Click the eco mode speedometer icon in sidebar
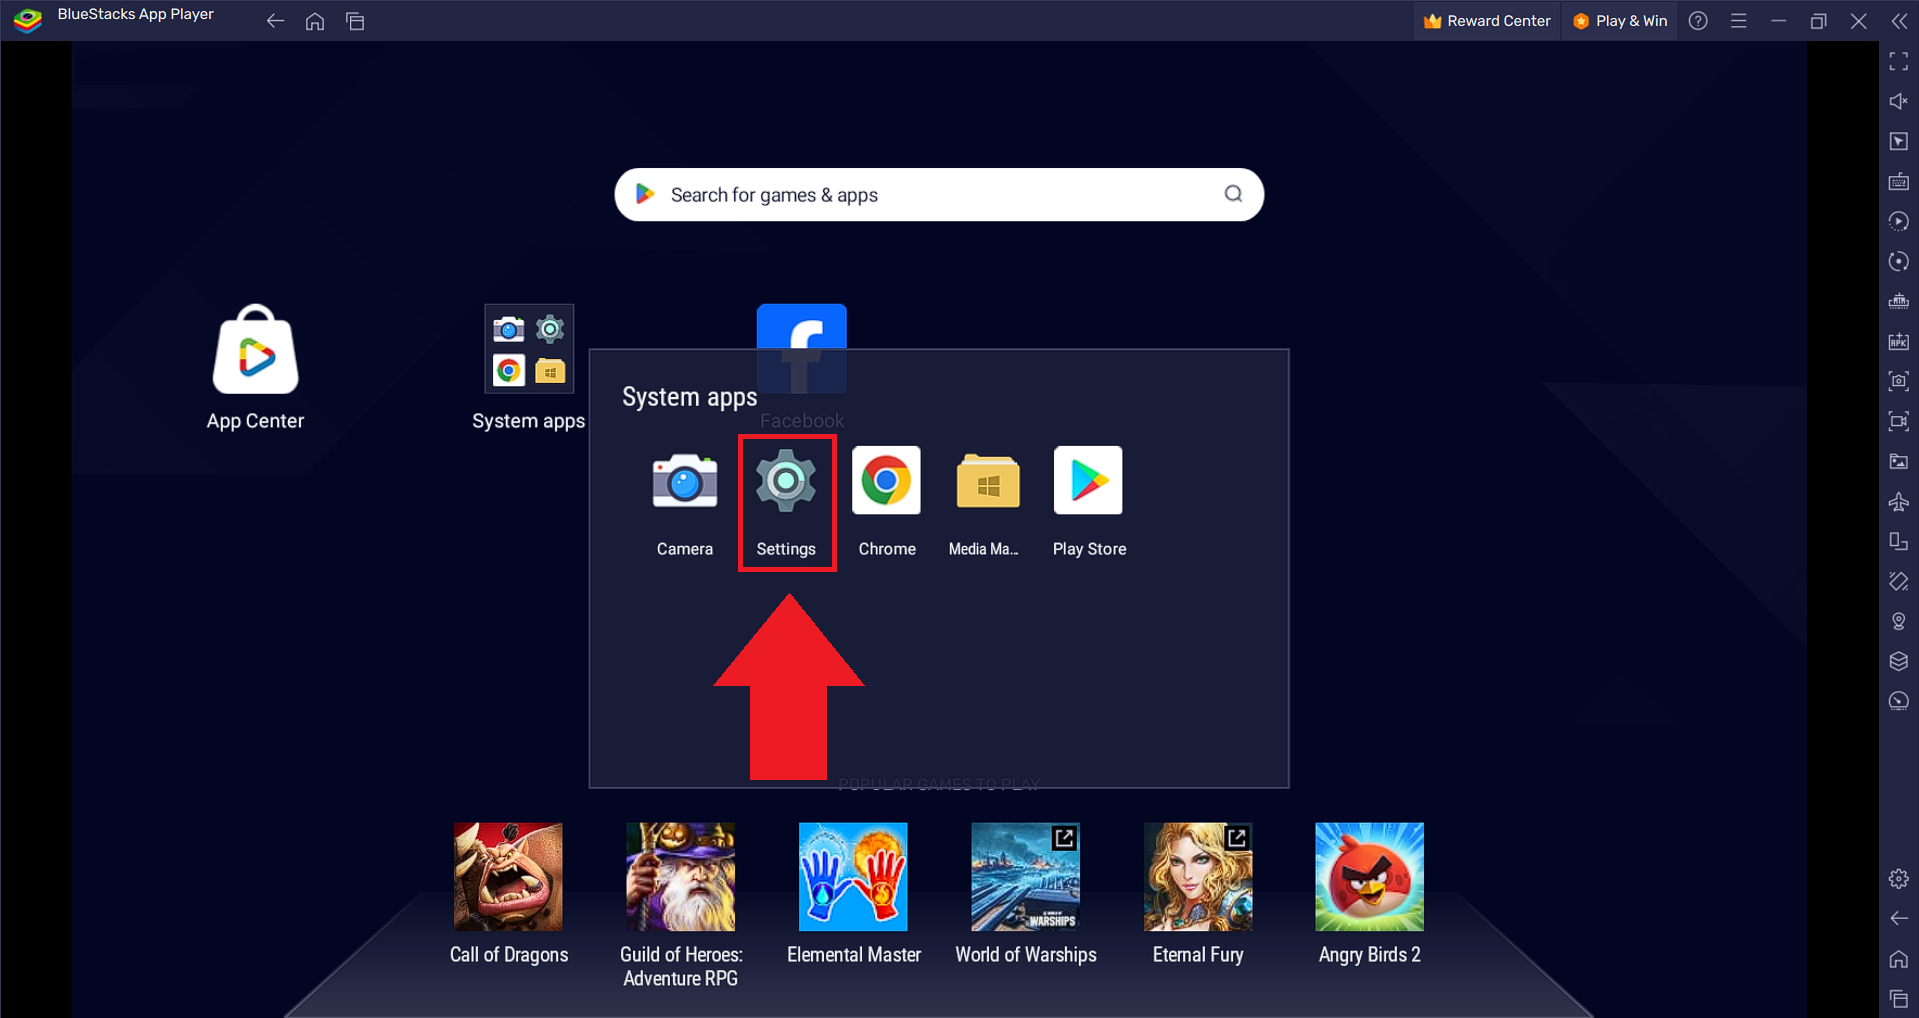Viewport: 1919px width, 1018px height. tap(1899, 701)
